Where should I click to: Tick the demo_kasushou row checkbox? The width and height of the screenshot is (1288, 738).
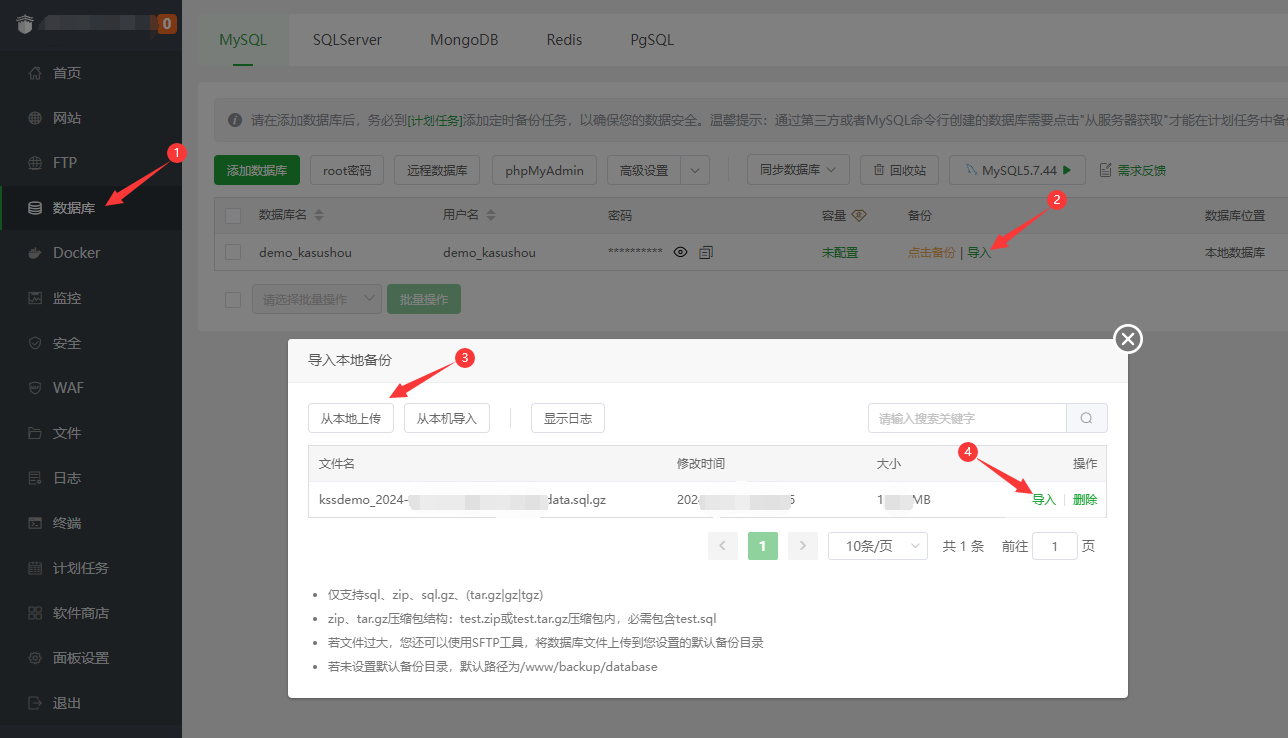click(233, 253)
